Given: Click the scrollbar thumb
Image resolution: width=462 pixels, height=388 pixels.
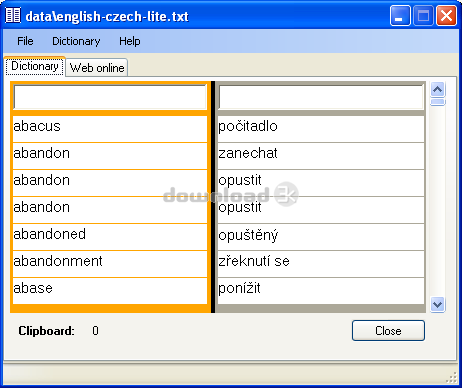Looking at the screenshot, I should [437, 102].
